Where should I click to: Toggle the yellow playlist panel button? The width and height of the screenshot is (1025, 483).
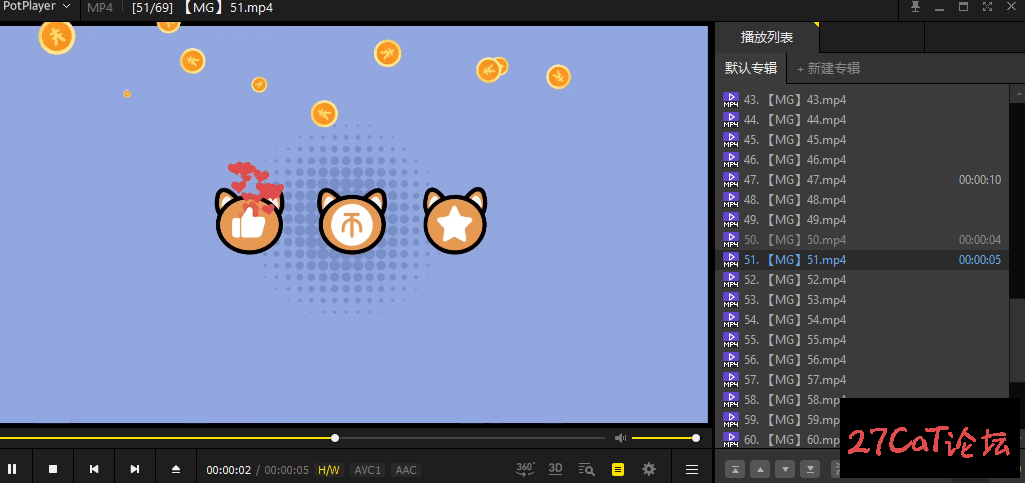coord(618,469)
